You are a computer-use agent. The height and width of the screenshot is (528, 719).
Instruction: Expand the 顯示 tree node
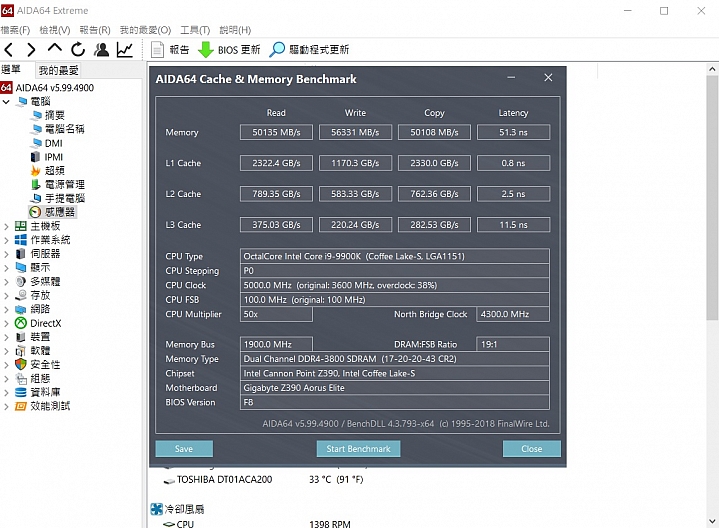coord(6,267)
